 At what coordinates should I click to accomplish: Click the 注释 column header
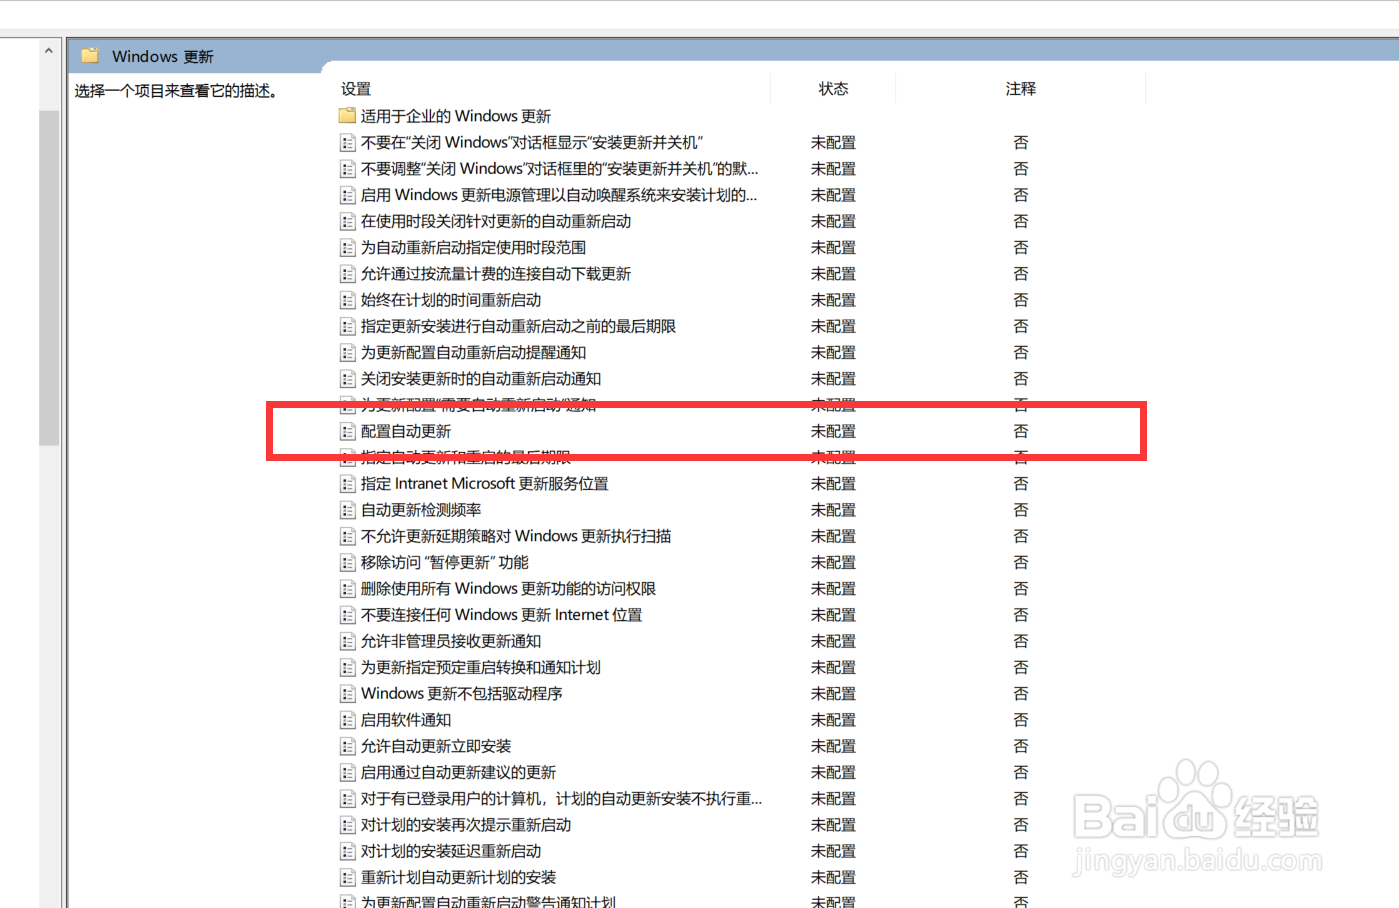tap(1021, 89)
